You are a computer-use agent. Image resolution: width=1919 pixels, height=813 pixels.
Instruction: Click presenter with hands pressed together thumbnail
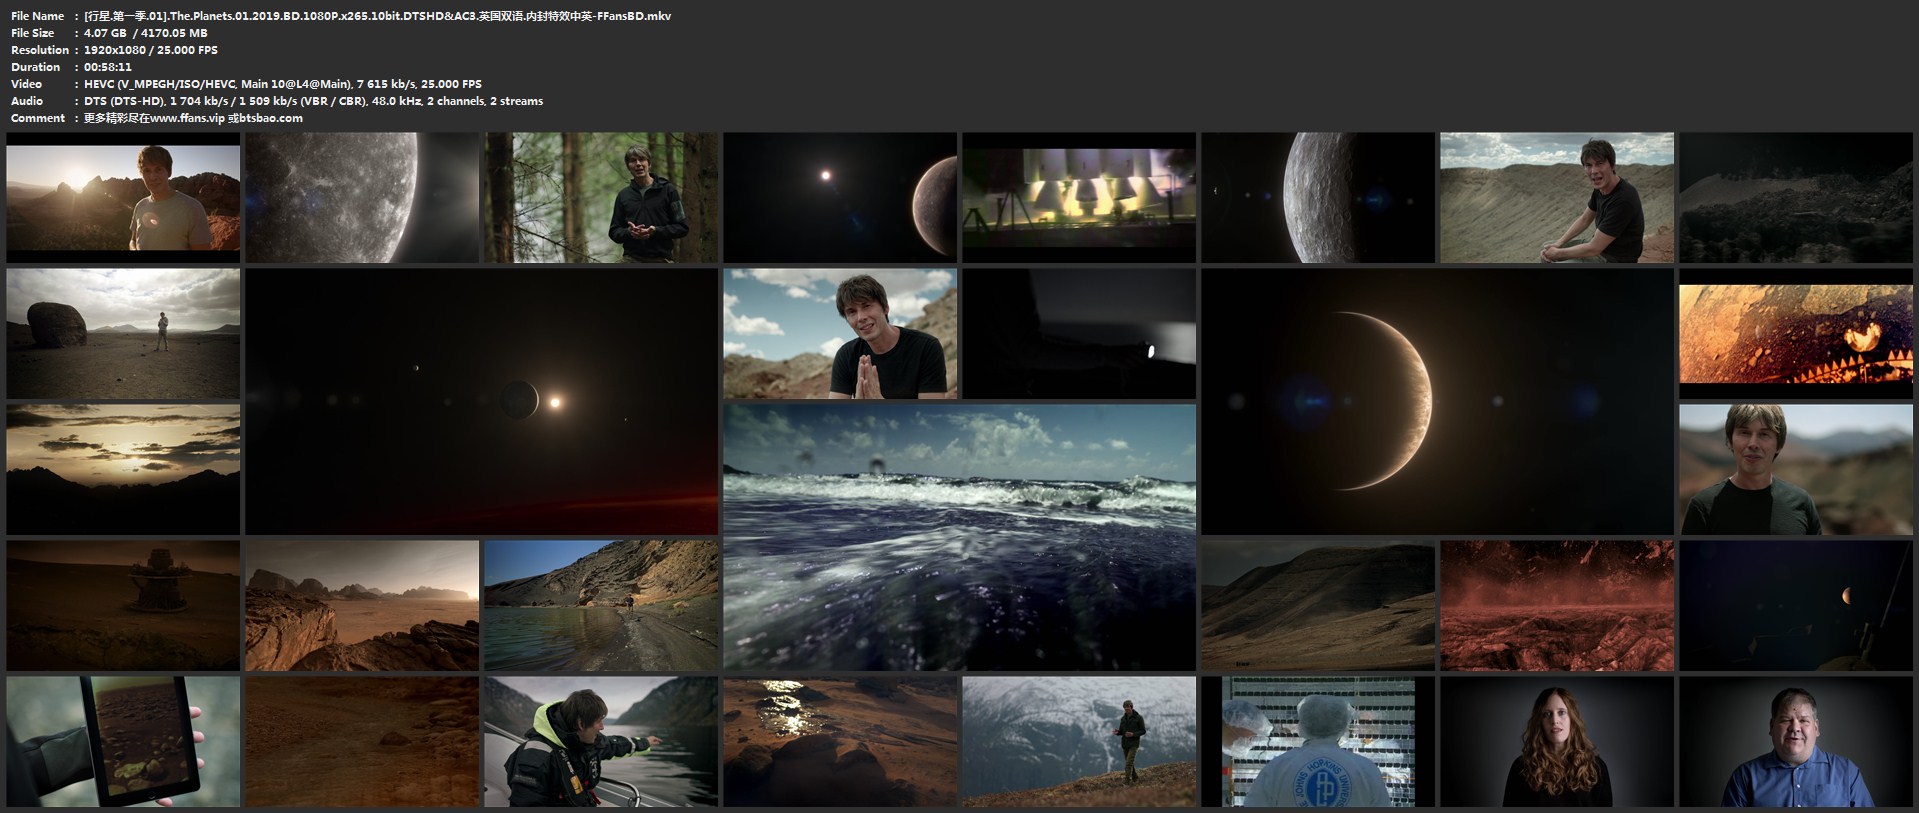pyautogui.click(x=839, y=333)
